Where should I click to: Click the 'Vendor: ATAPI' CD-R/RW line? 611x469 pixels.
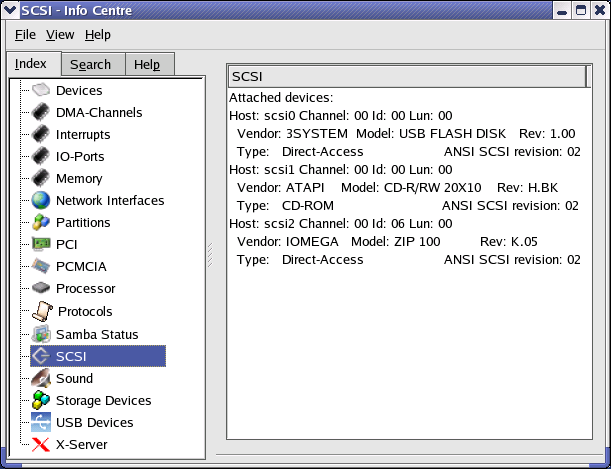tap(397, 187)
